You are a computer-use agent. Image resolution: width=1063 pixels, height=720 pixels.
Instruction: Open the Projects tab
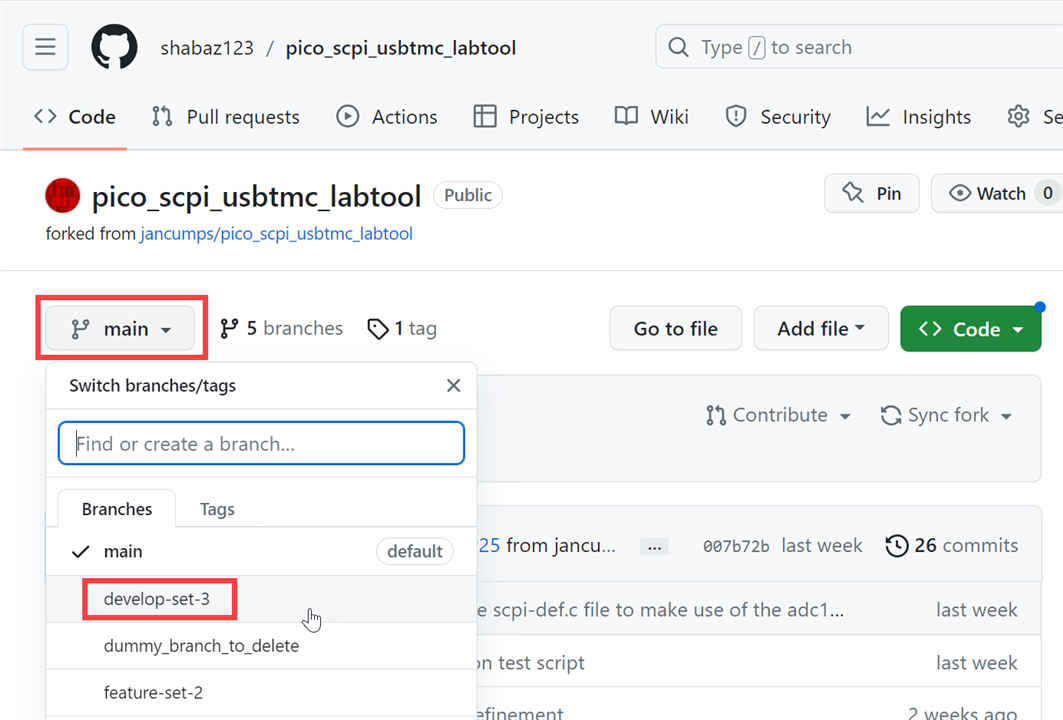pyautogui.click(x=526, y=117)
